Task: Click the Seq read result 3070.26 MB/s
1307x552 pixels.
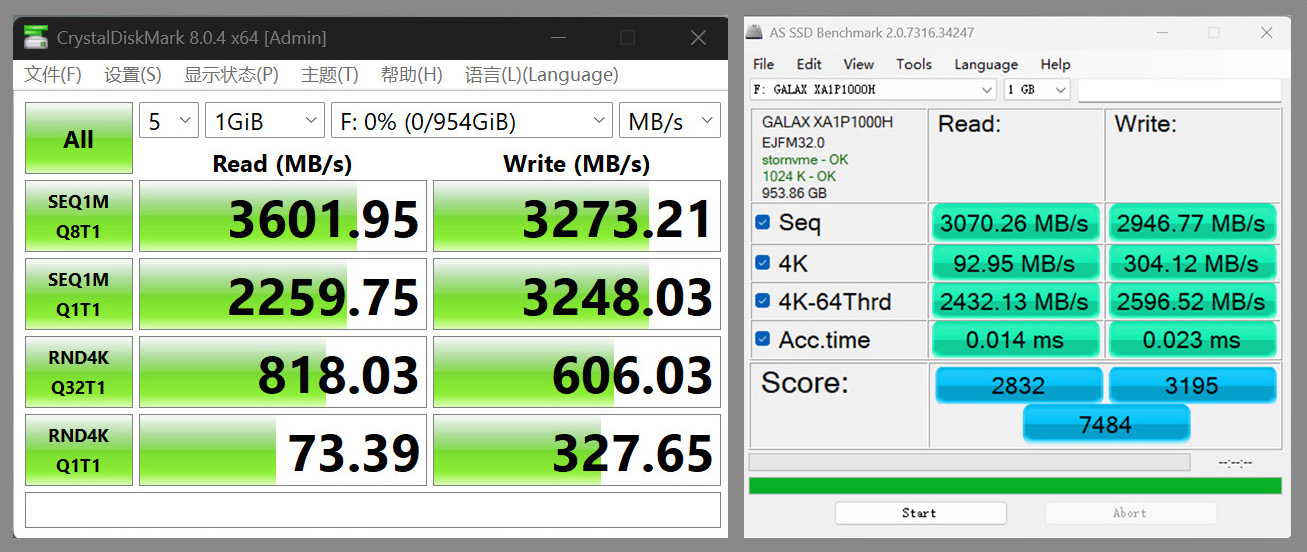Action: (x=1015, y=222)
